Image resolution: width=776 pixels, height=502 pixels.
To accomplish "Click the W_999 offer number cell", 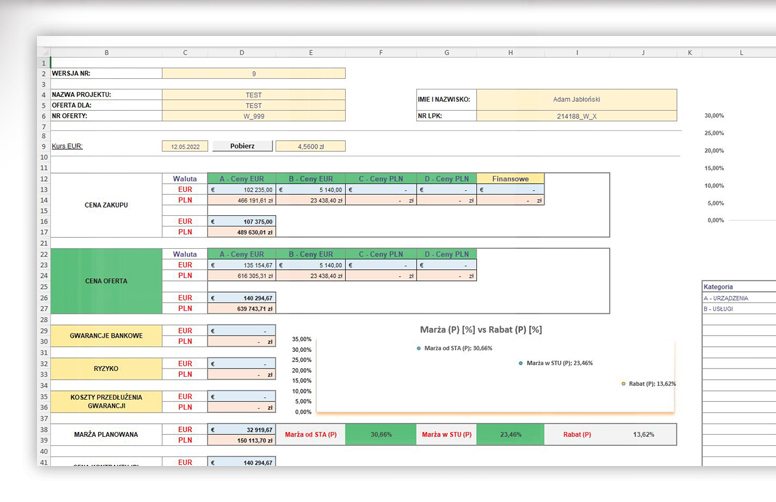I will coord(253,116).
